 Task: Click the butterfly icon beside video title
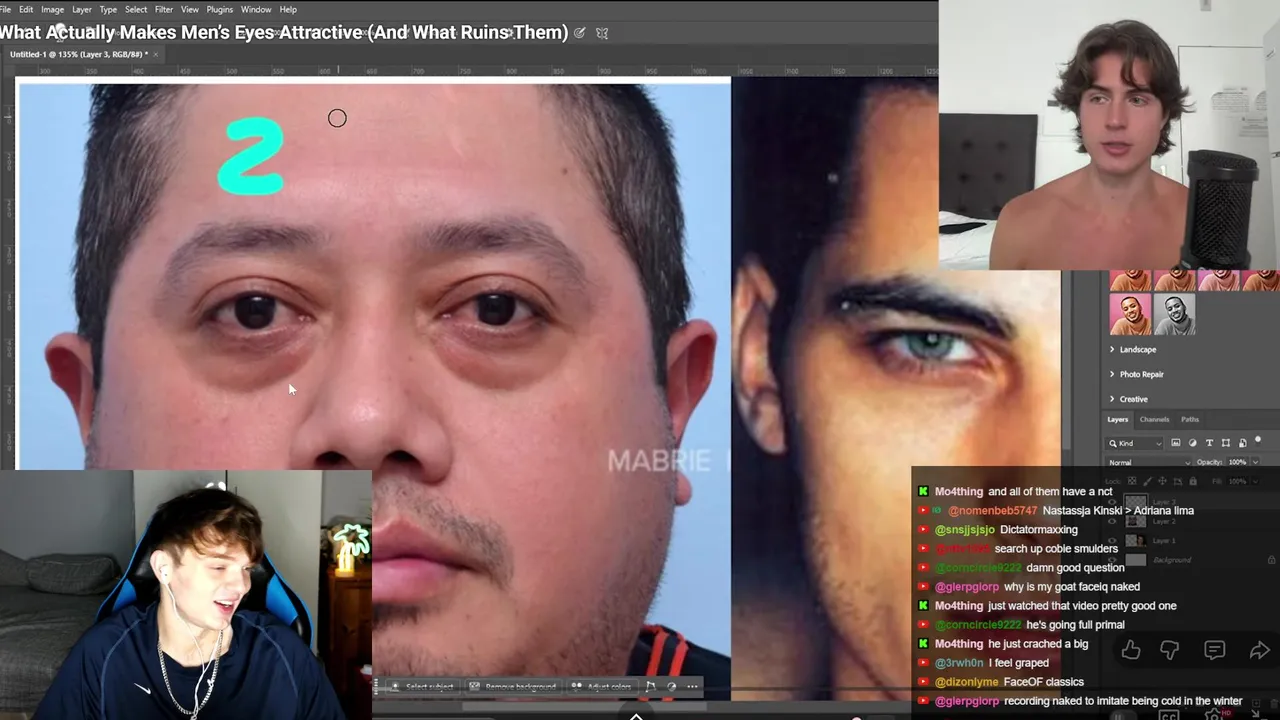click(x=602, y=33)
